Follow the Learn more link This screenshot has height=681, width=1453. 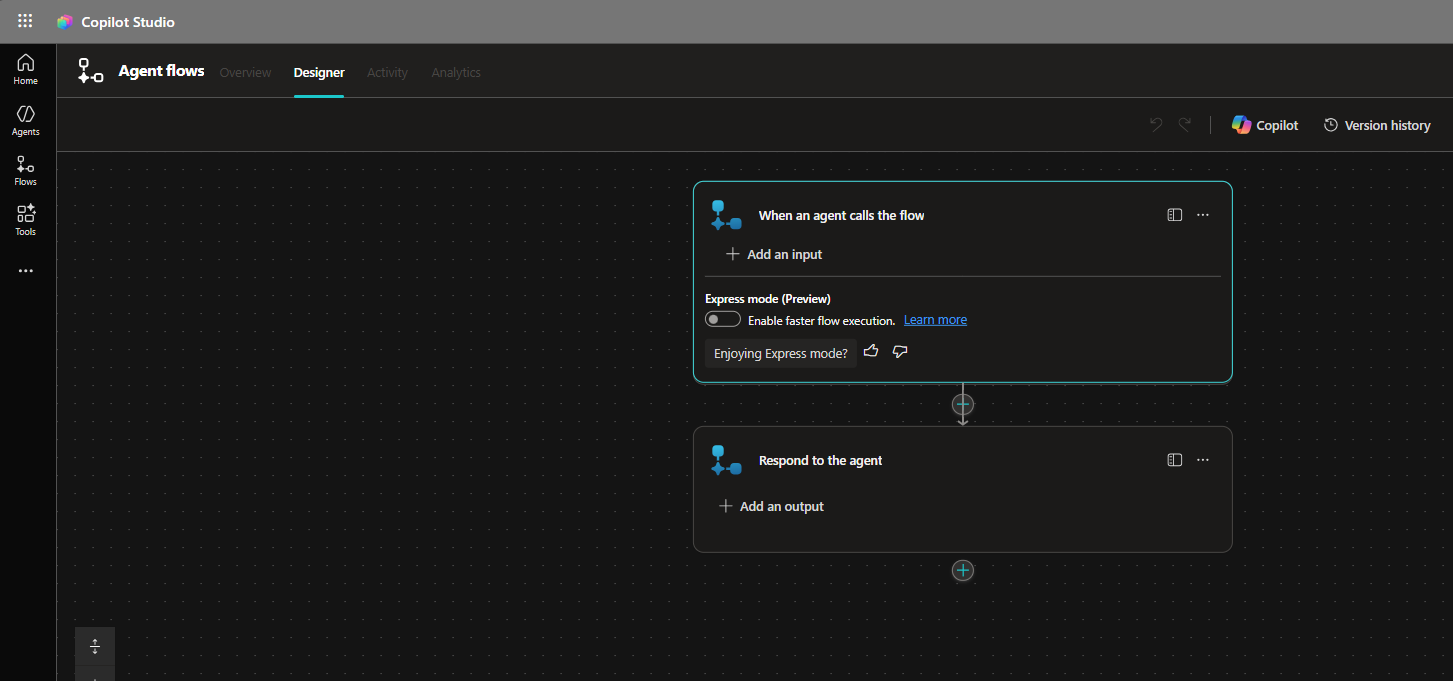935,320
